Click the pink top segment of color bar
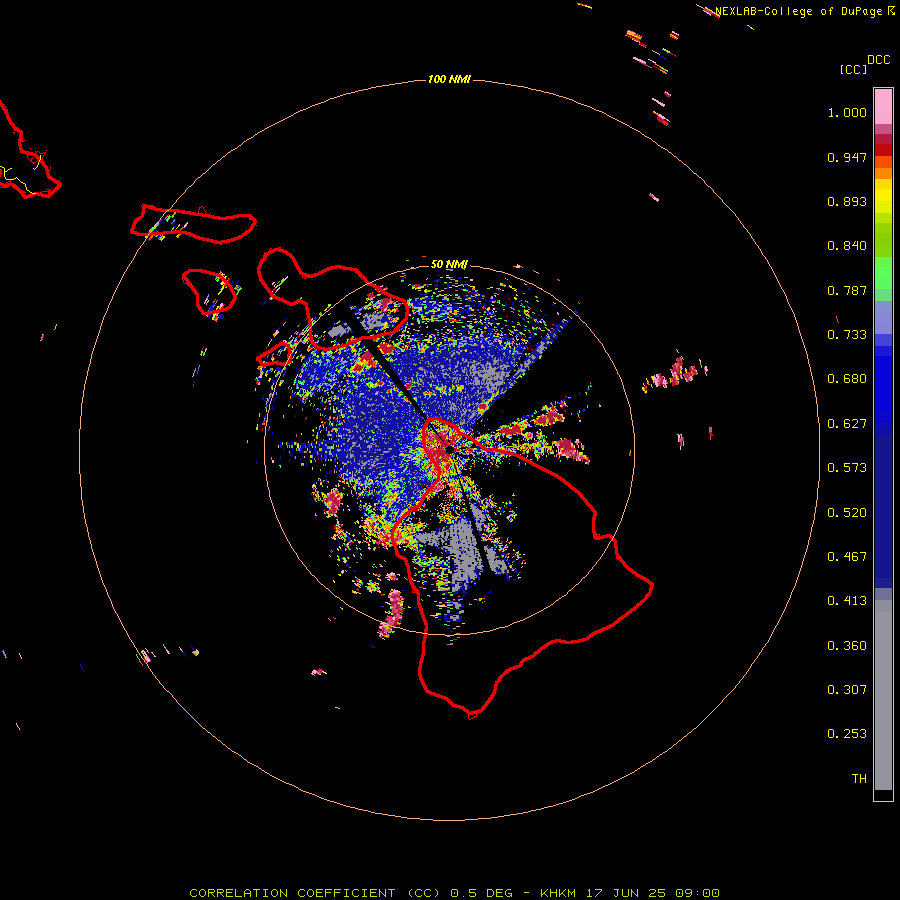Screen dimensions: 900x900 (x=883, y=107)
